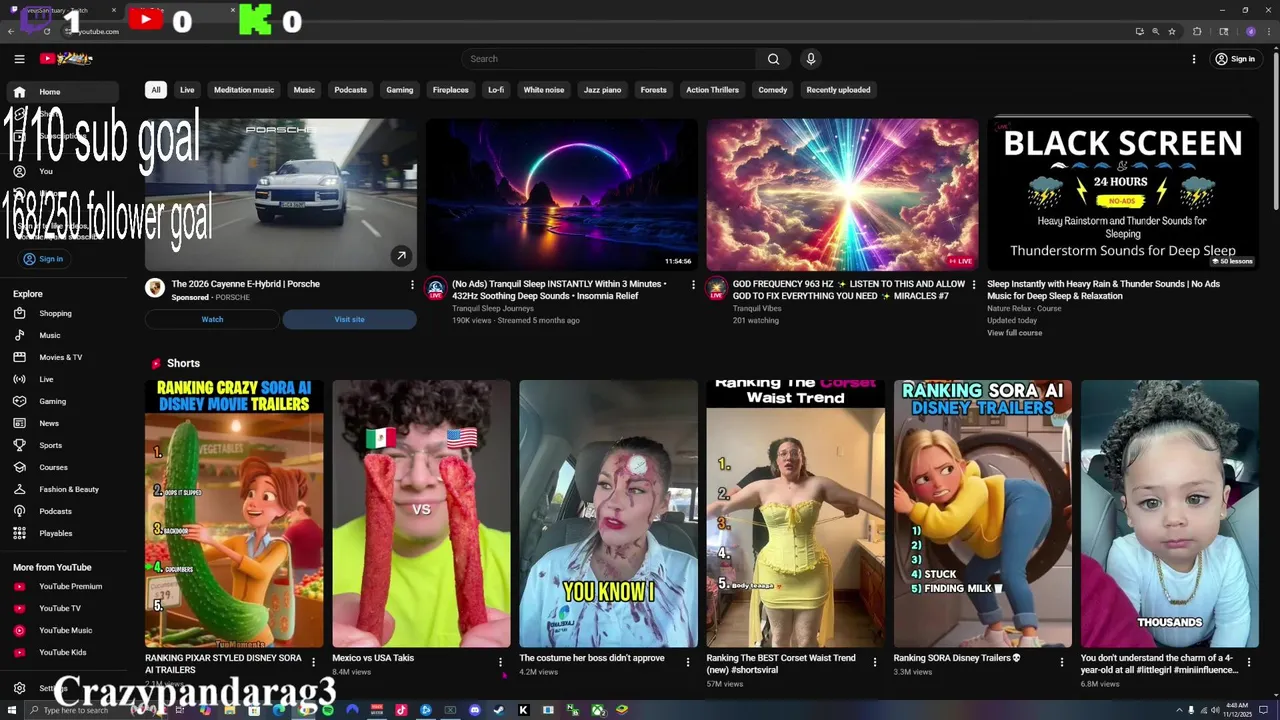This screenshot has width=1280, height=720.
Task: Open the Chrome three-dot menu
Action: (1267, 31)
